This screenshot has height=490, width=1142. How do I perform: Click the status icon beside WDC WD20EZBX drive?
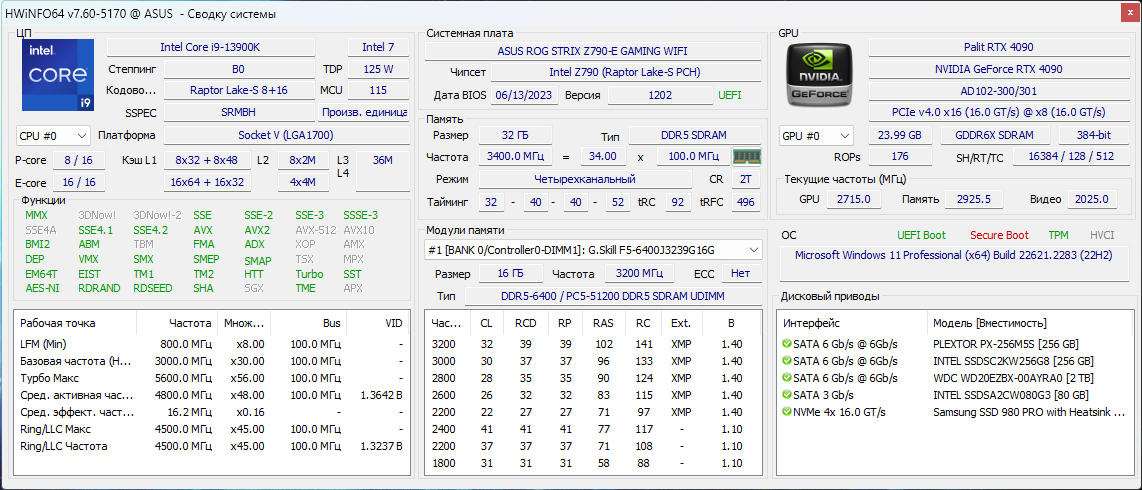[x=787, y=378]
